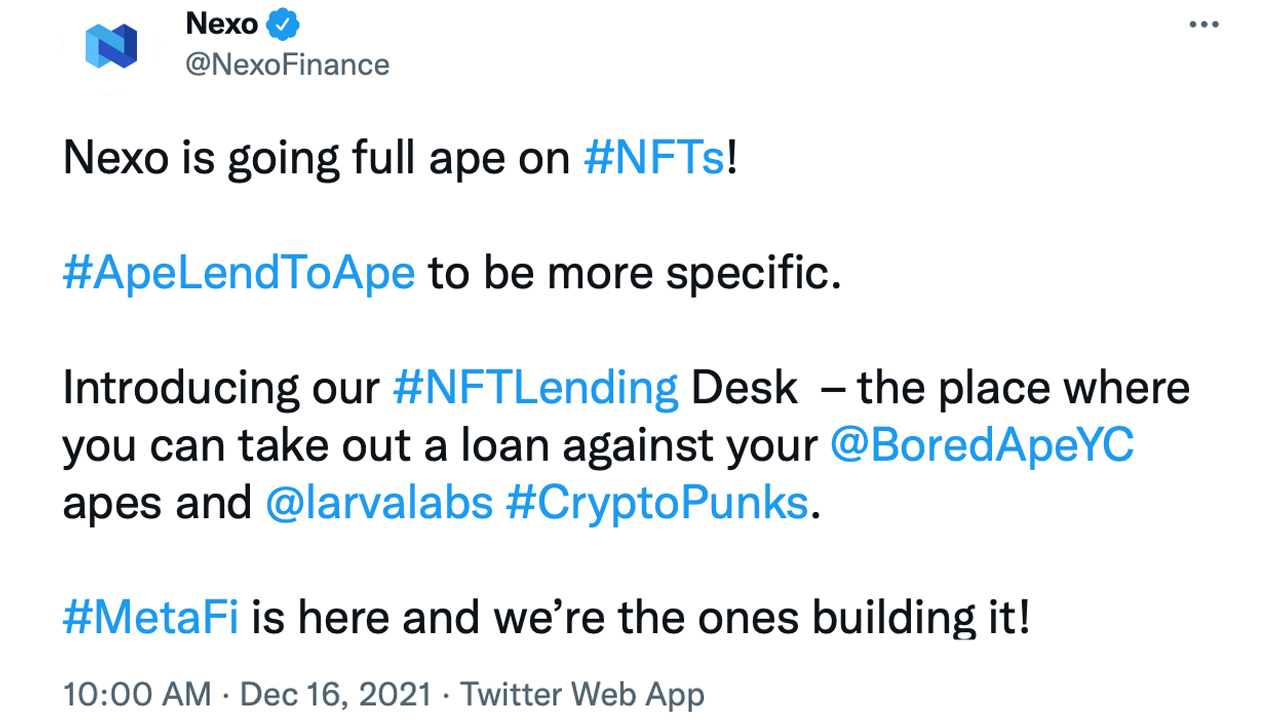
Task: Click Nexo's blue verified badge
Action: (x=283, y=23)
